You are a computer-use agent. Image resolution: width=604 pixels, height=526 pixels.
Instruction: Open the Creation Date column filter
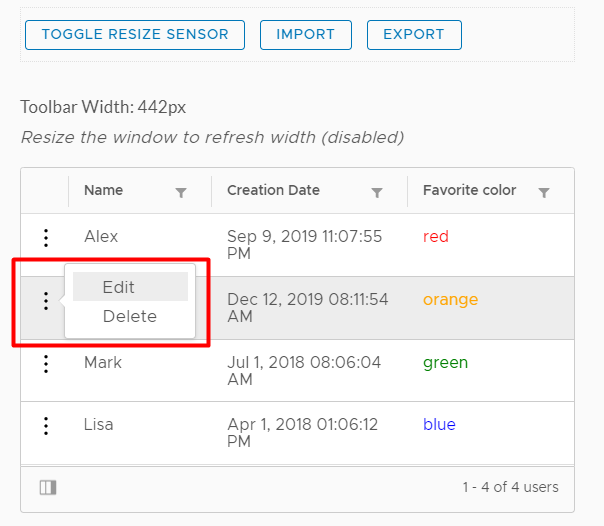pos(377,192)
